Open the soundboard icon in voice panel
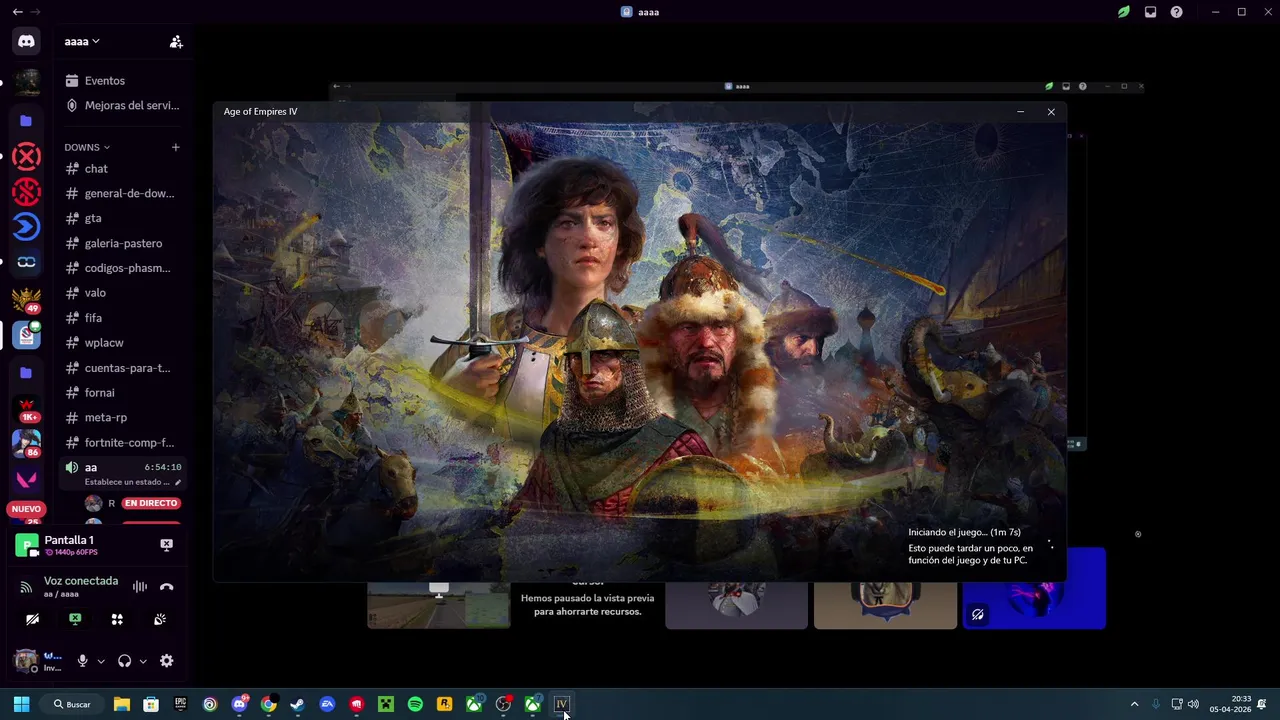The image size is (1280, 720). 159,619
